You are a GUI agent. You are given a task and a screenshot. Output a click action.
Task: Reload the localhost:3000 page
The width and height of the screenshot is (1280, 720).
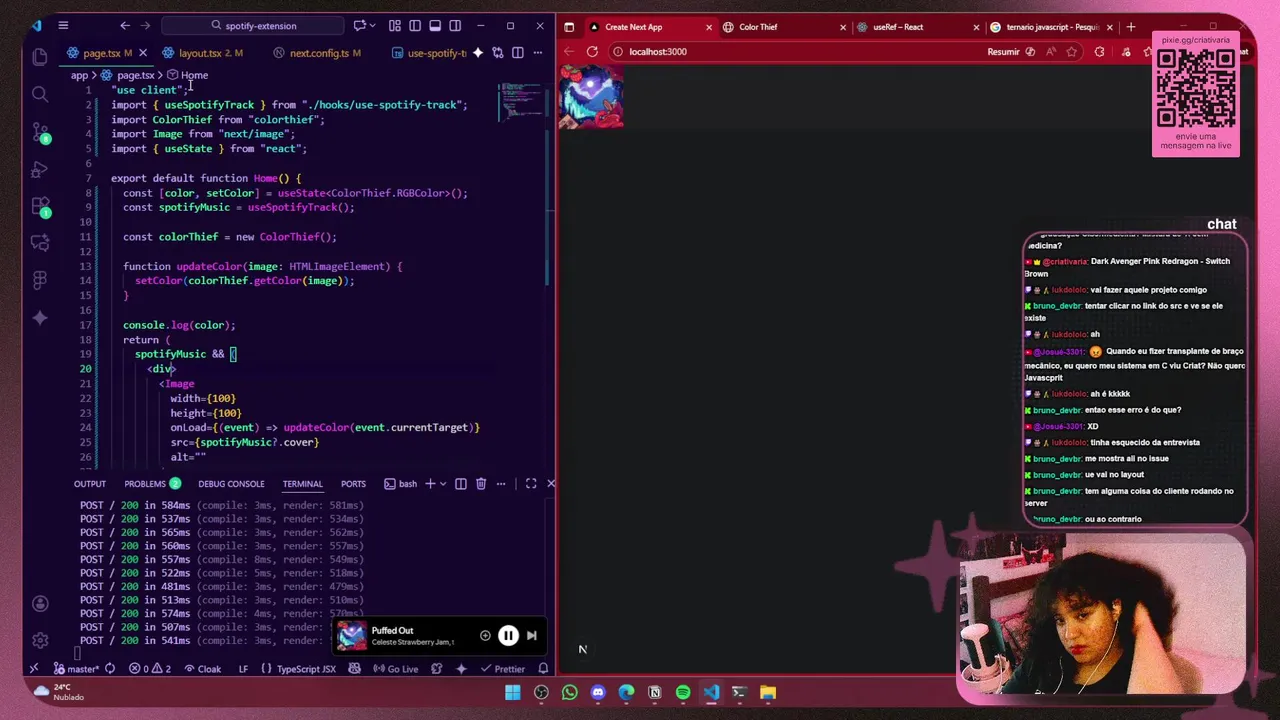592,52
